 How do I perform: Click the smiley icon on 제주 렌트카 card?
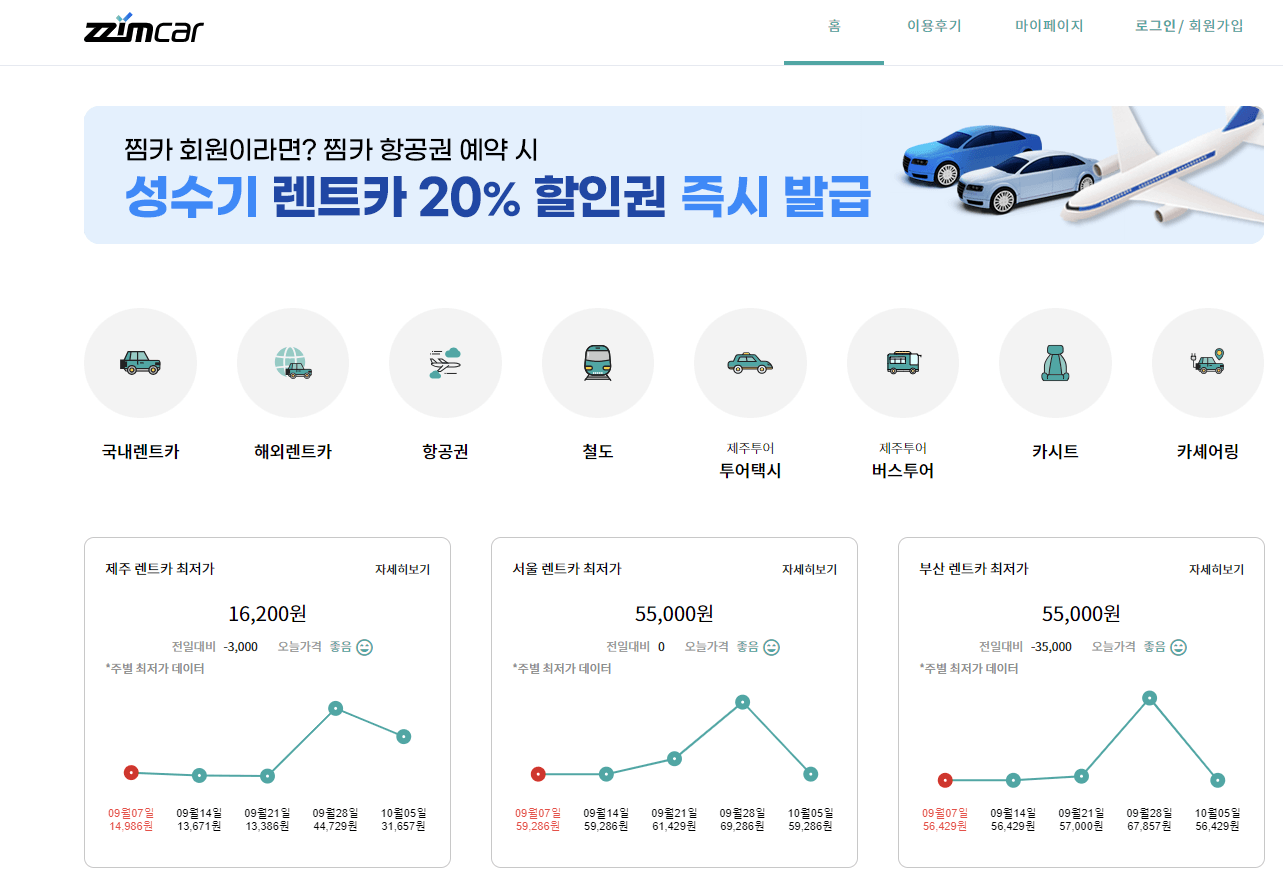[363, 646]
